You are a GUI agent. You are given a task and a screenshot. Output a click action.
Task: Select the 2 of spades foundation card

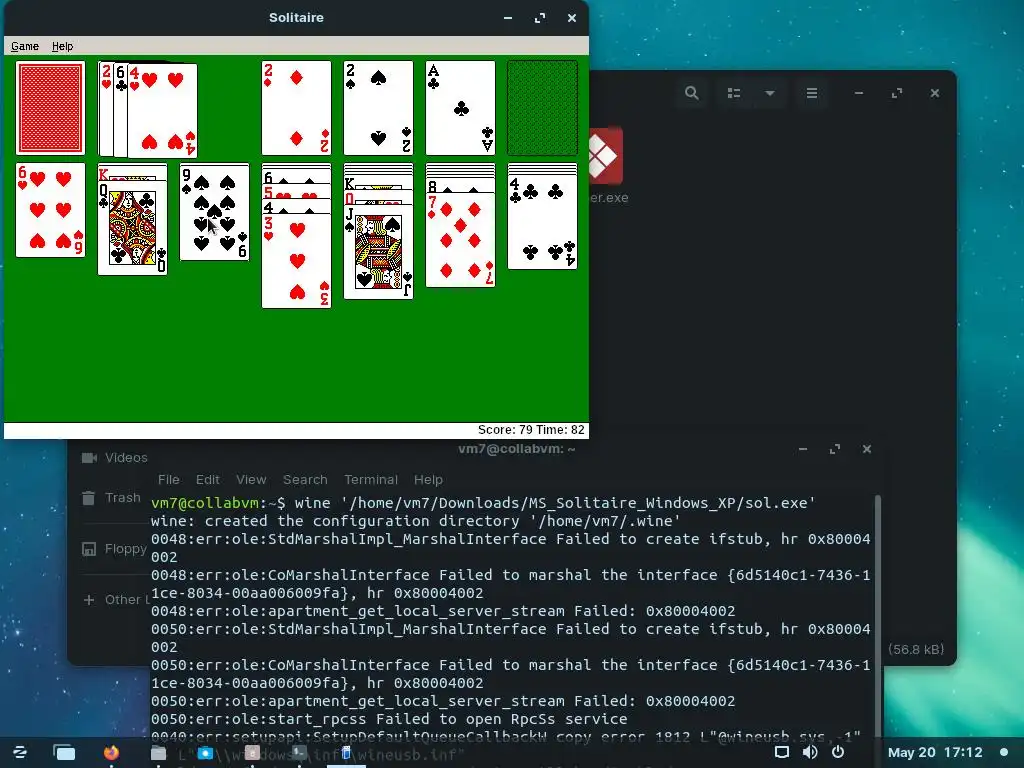click(x=378, y=108)
